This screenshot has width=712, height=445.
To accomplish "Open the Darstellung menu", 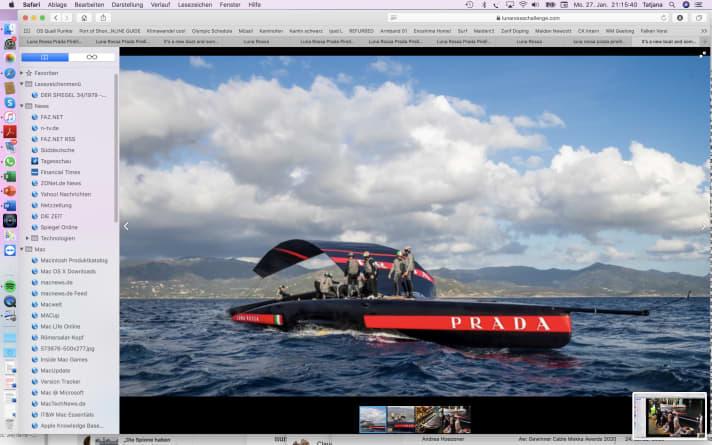I will [127, 5].
